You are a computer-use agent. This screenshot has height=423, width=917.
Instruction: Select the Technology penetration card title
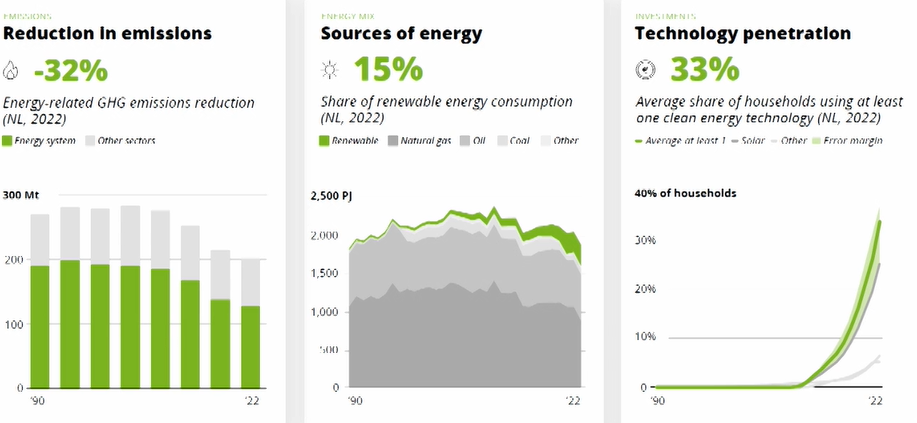[x=743, y=34]
